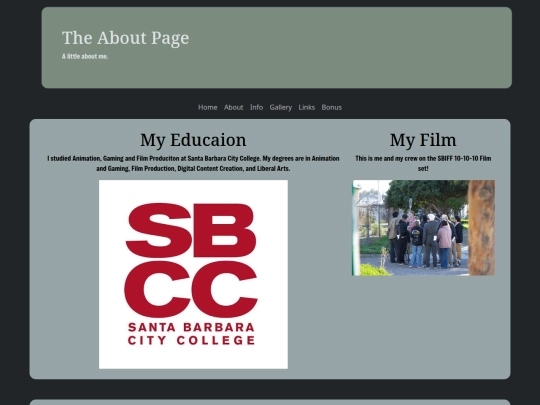Open the Home navigation link
This screenshot has width=540, height=405.
coord(207,107)
